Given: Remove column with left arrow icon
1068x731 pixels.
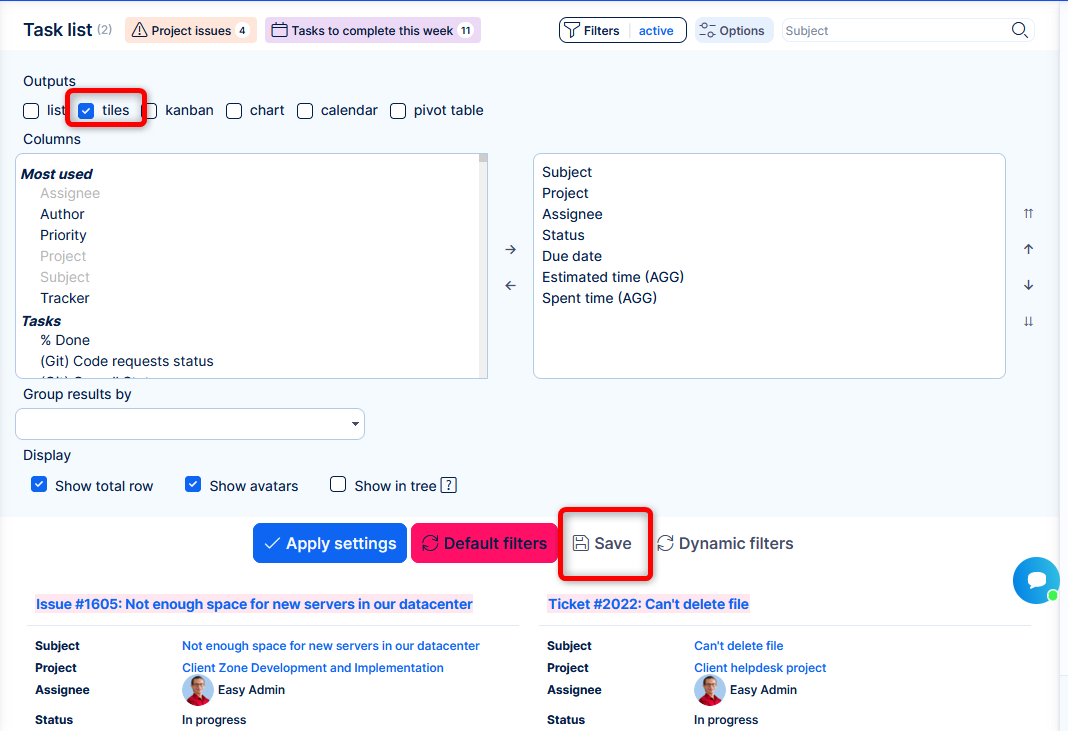Looking at the screenshot, I should (x=510, y=285).
